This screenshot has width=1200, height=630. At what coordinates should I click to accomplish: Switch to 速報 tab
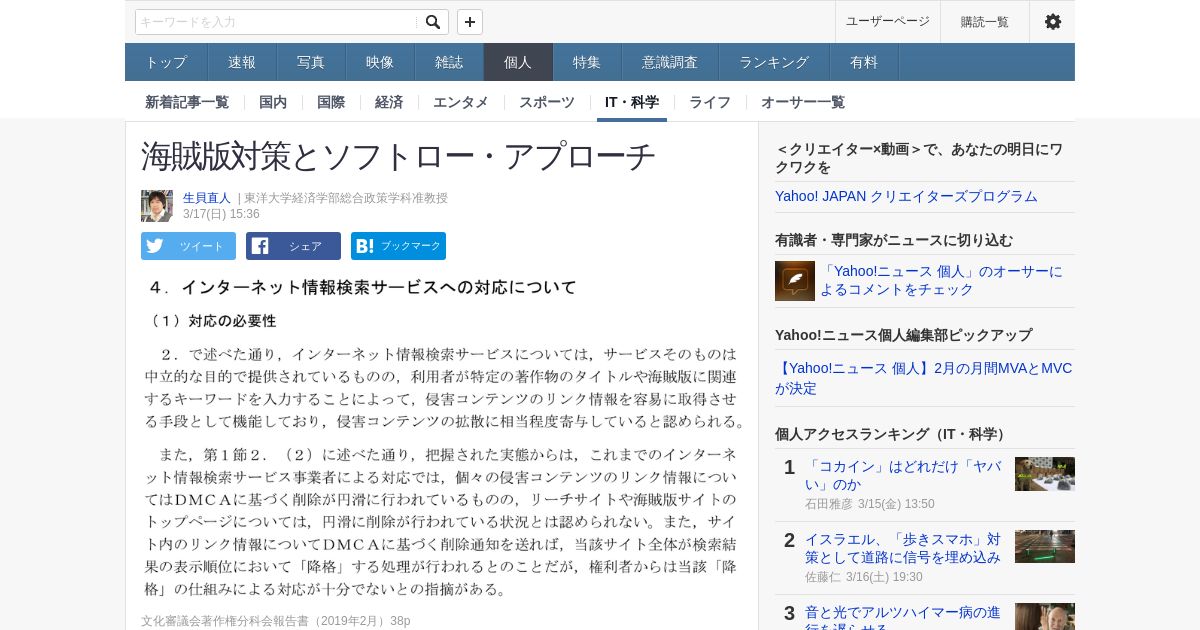click(x=242, y=62)
